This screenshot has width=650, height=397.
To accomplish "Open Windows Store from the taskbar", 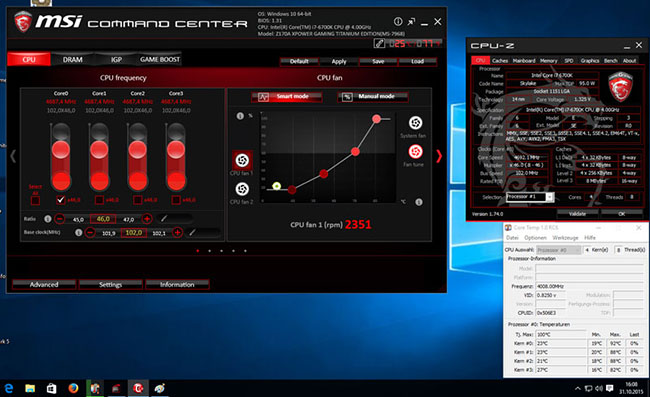I will click(51, 388).
